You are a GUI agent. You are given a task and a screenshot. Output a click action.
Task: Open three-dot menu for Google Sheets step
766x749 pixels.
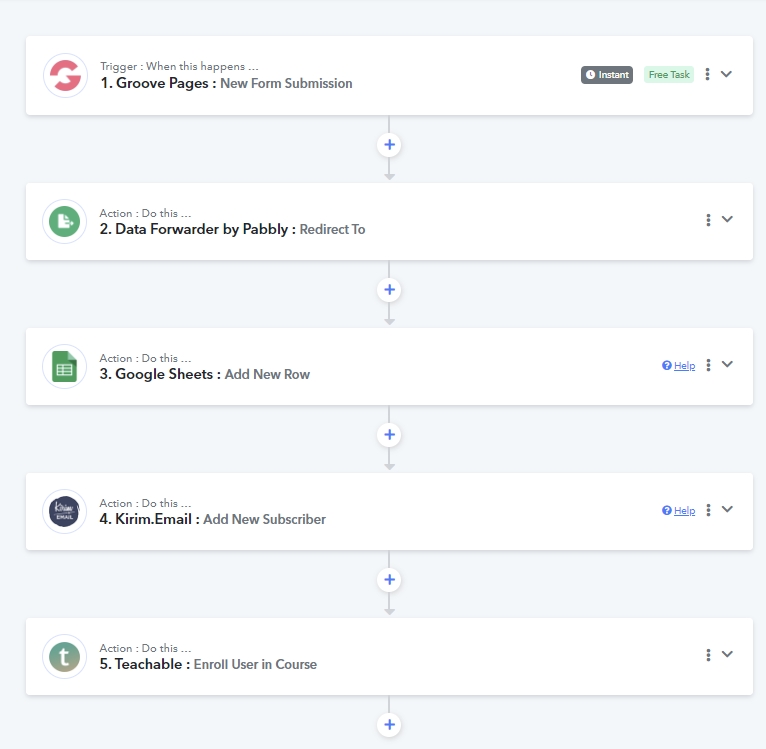708,365
